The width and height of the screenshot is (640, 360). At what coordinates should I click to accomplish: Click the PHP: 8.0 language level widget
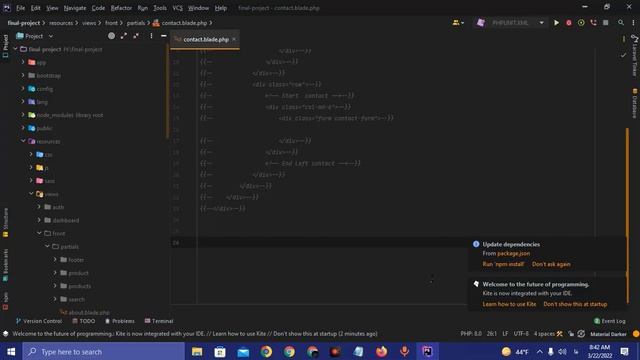point(471,334)
